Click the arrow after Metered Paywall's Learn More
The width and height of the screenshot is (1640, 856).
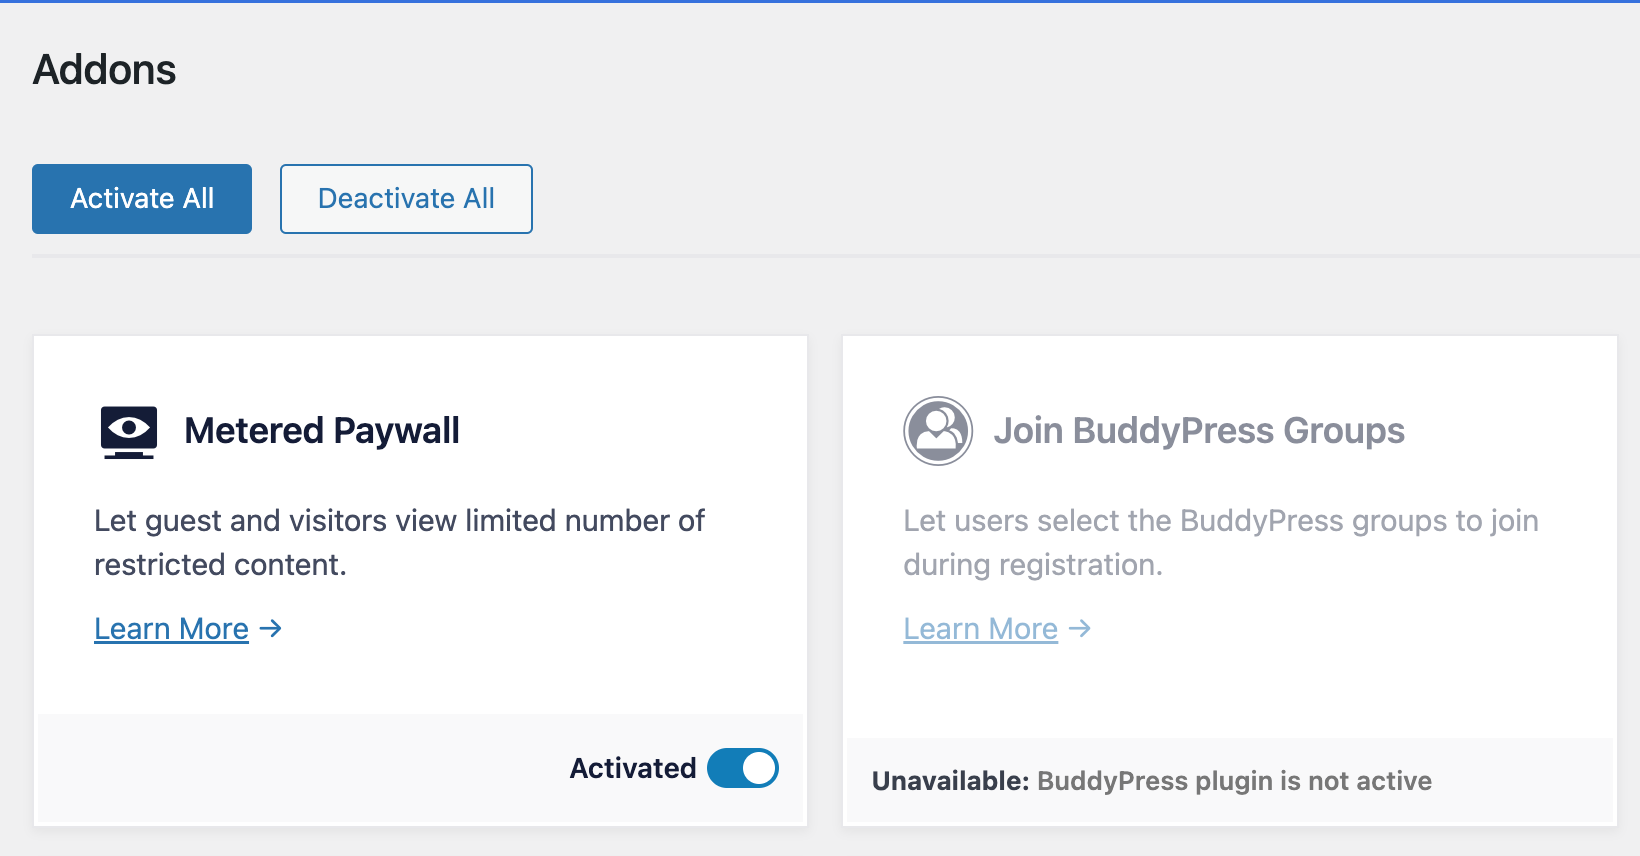[x=270, y=629]
